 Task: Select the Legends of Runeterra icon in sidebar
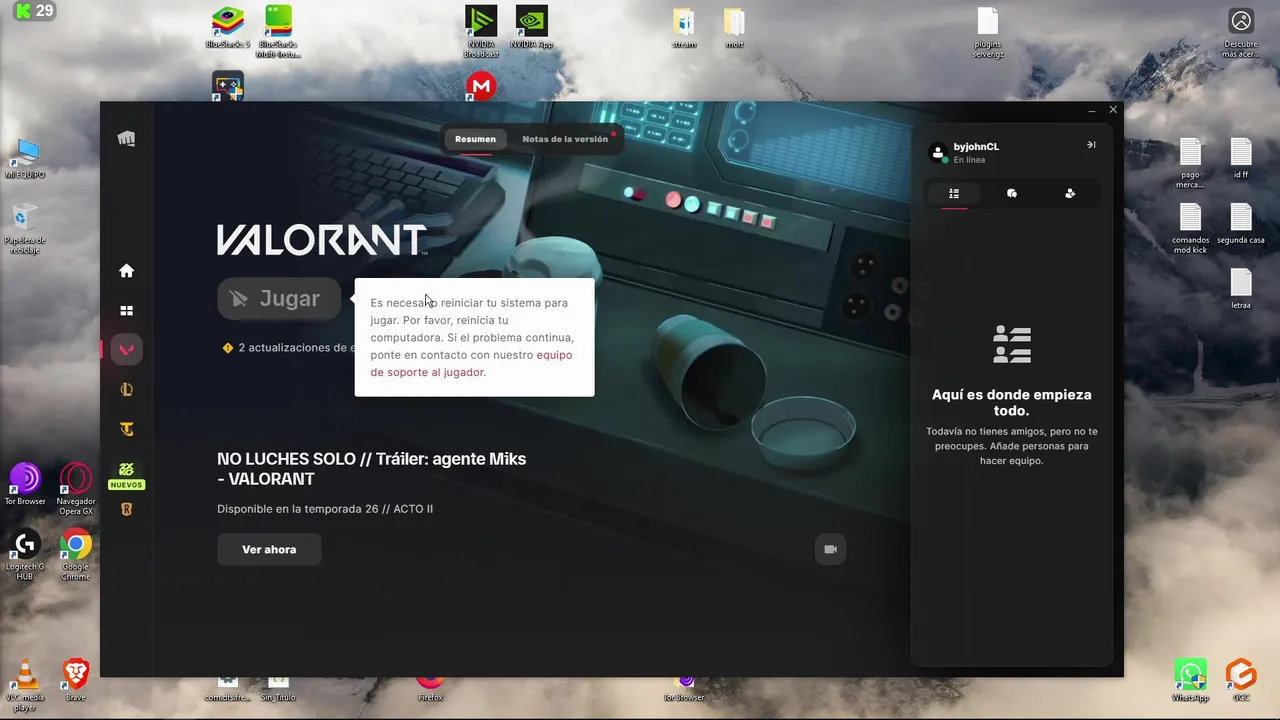[x=126, y=510]
